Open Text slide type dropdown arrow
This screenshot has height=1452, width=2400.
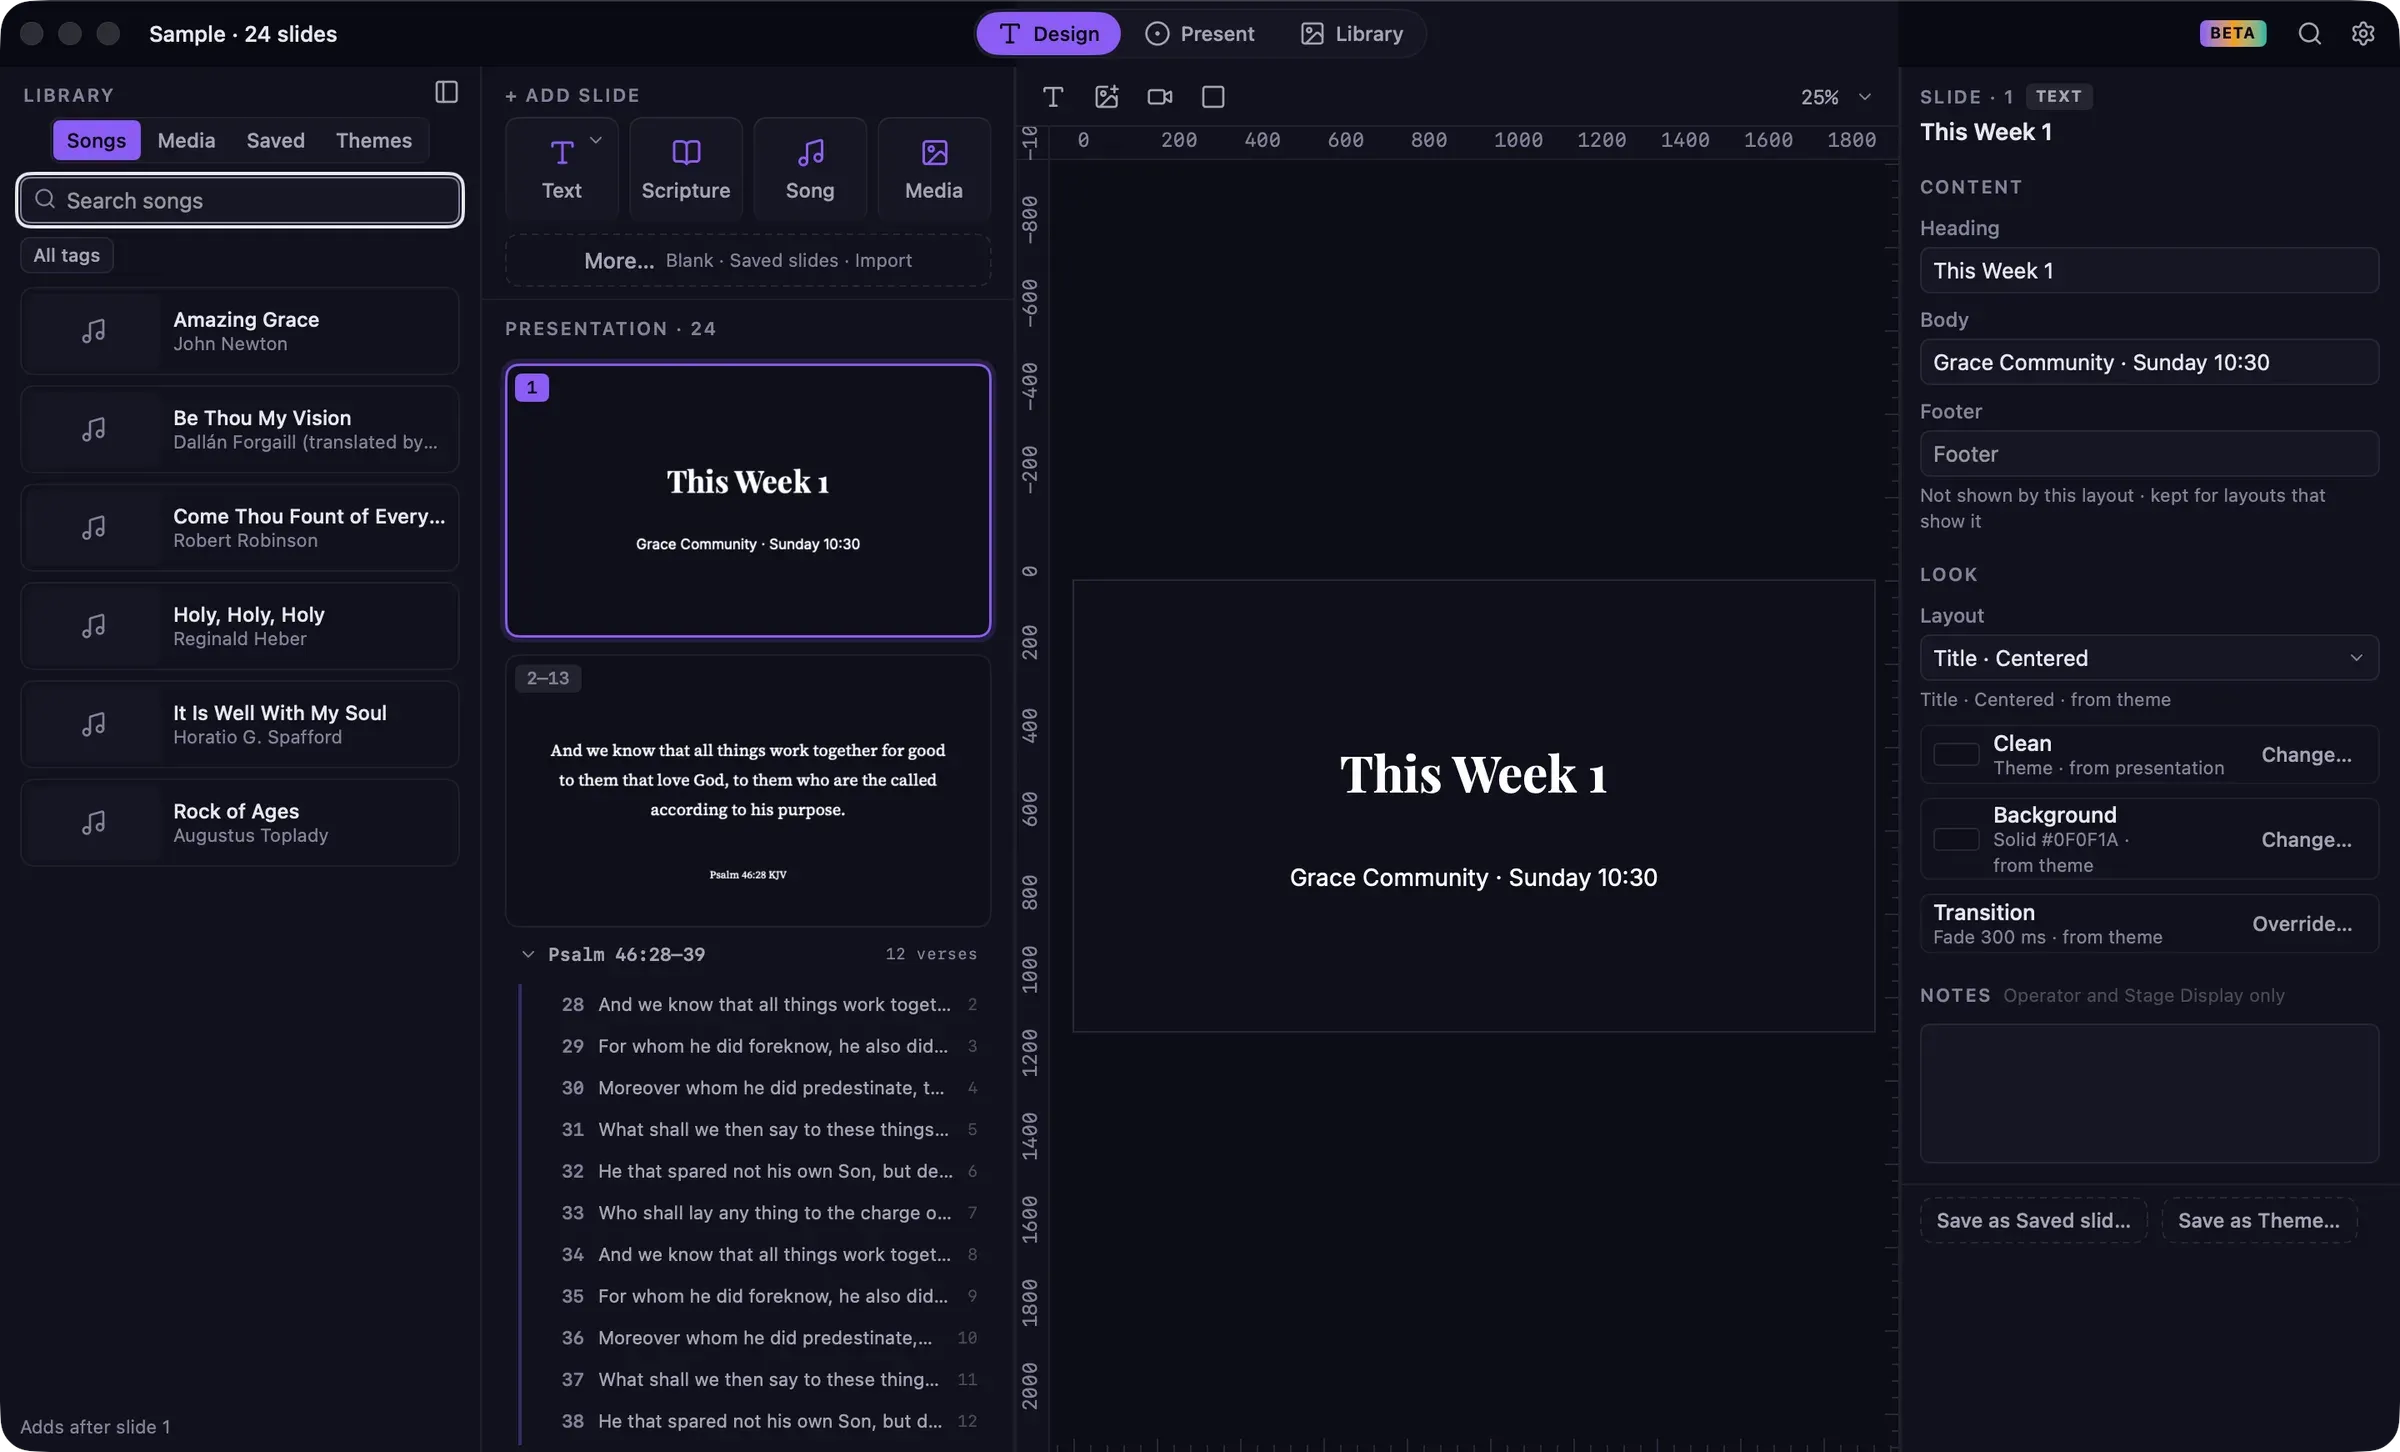pyautogui.click(x=596, y=140)
